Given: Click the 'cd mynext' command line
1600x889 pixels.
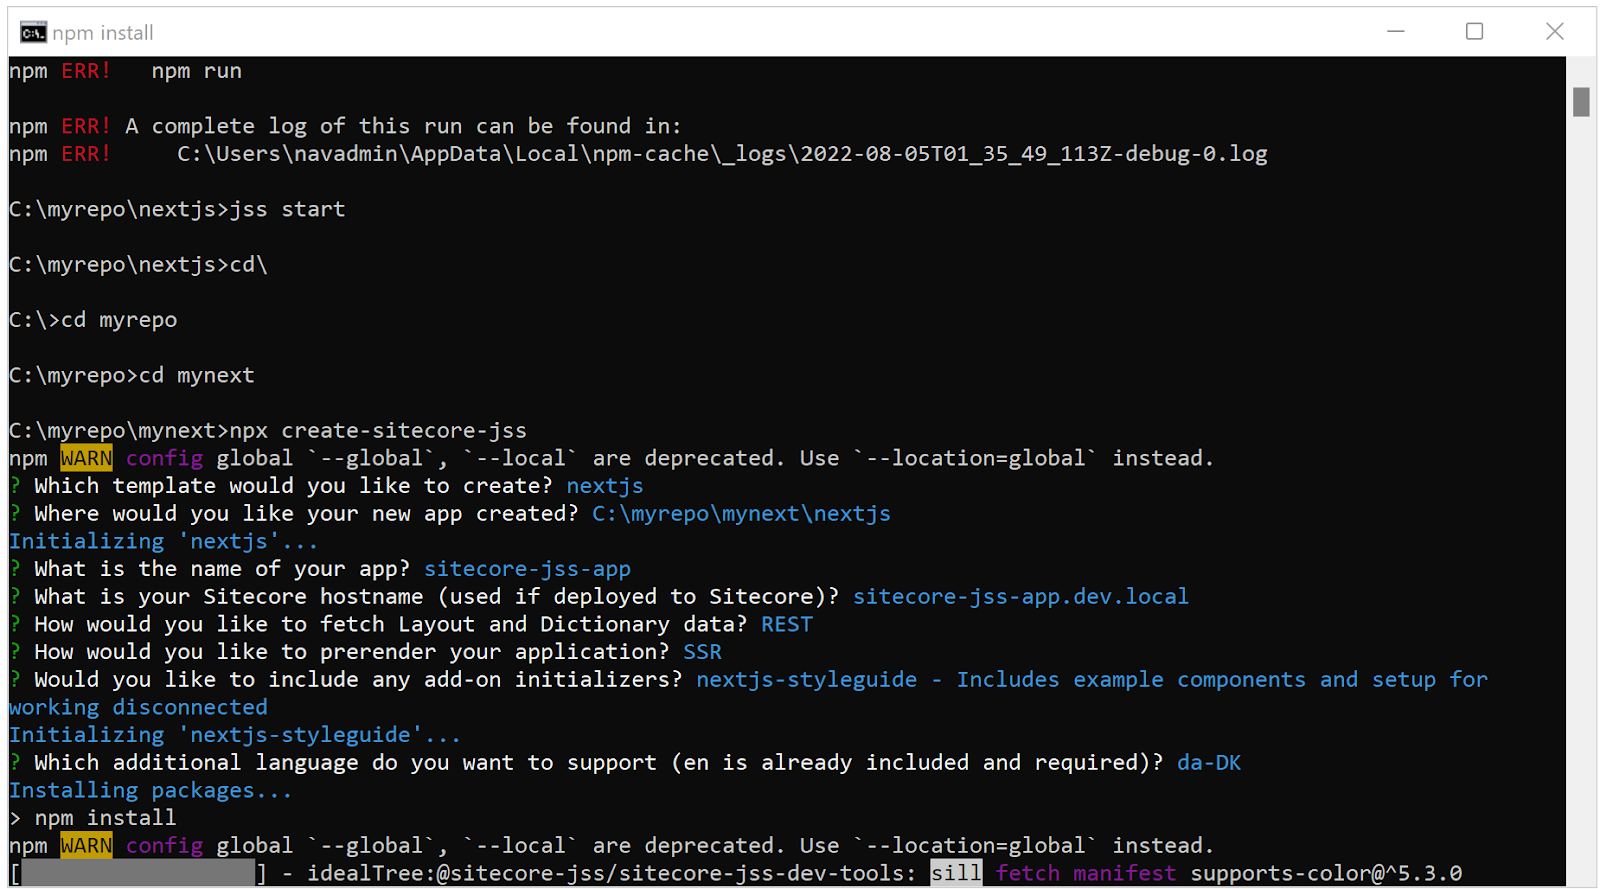Looking at the screenshot, I should pos(132,375).
